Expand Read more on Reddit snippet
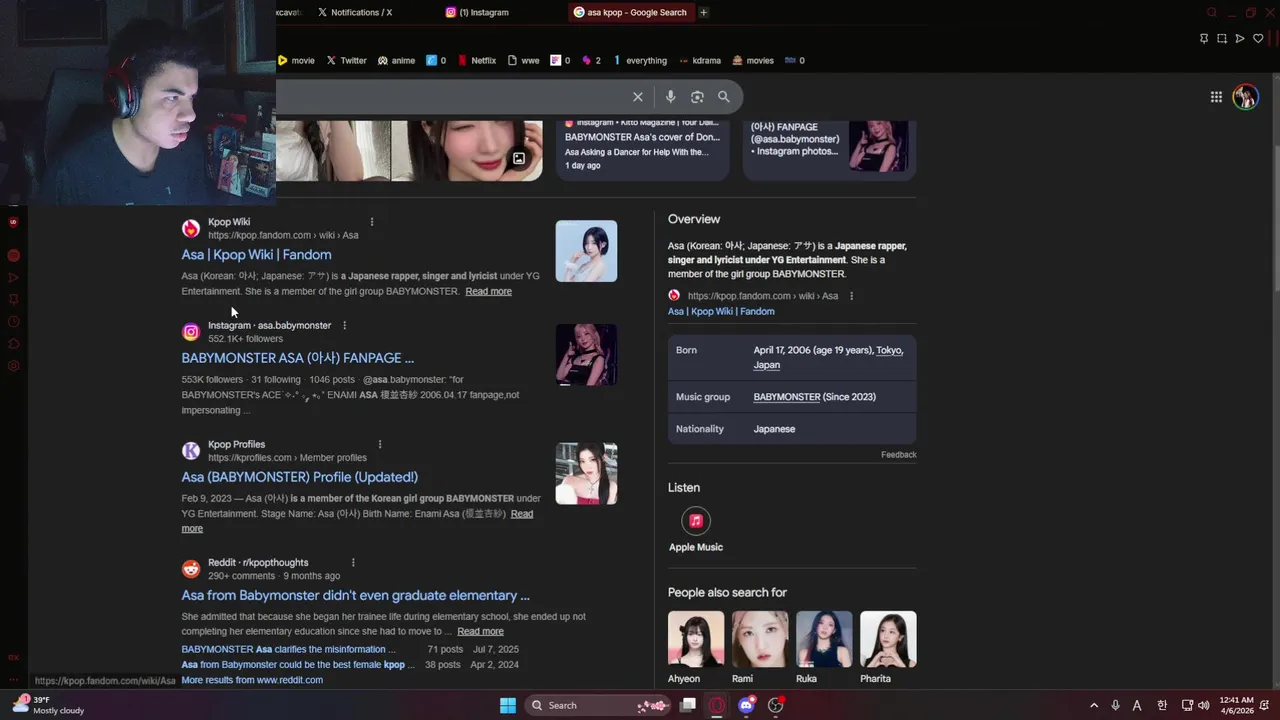 (480, 632)
